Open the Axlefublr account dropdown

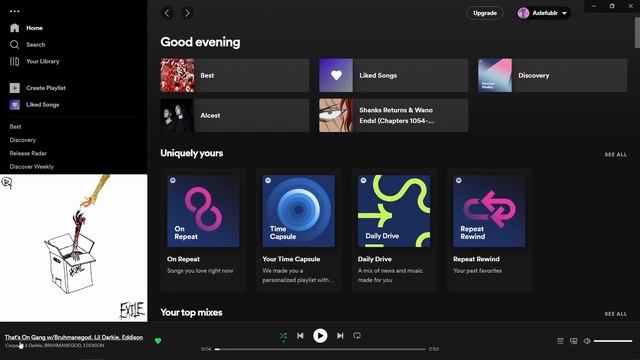click(543, 13)
